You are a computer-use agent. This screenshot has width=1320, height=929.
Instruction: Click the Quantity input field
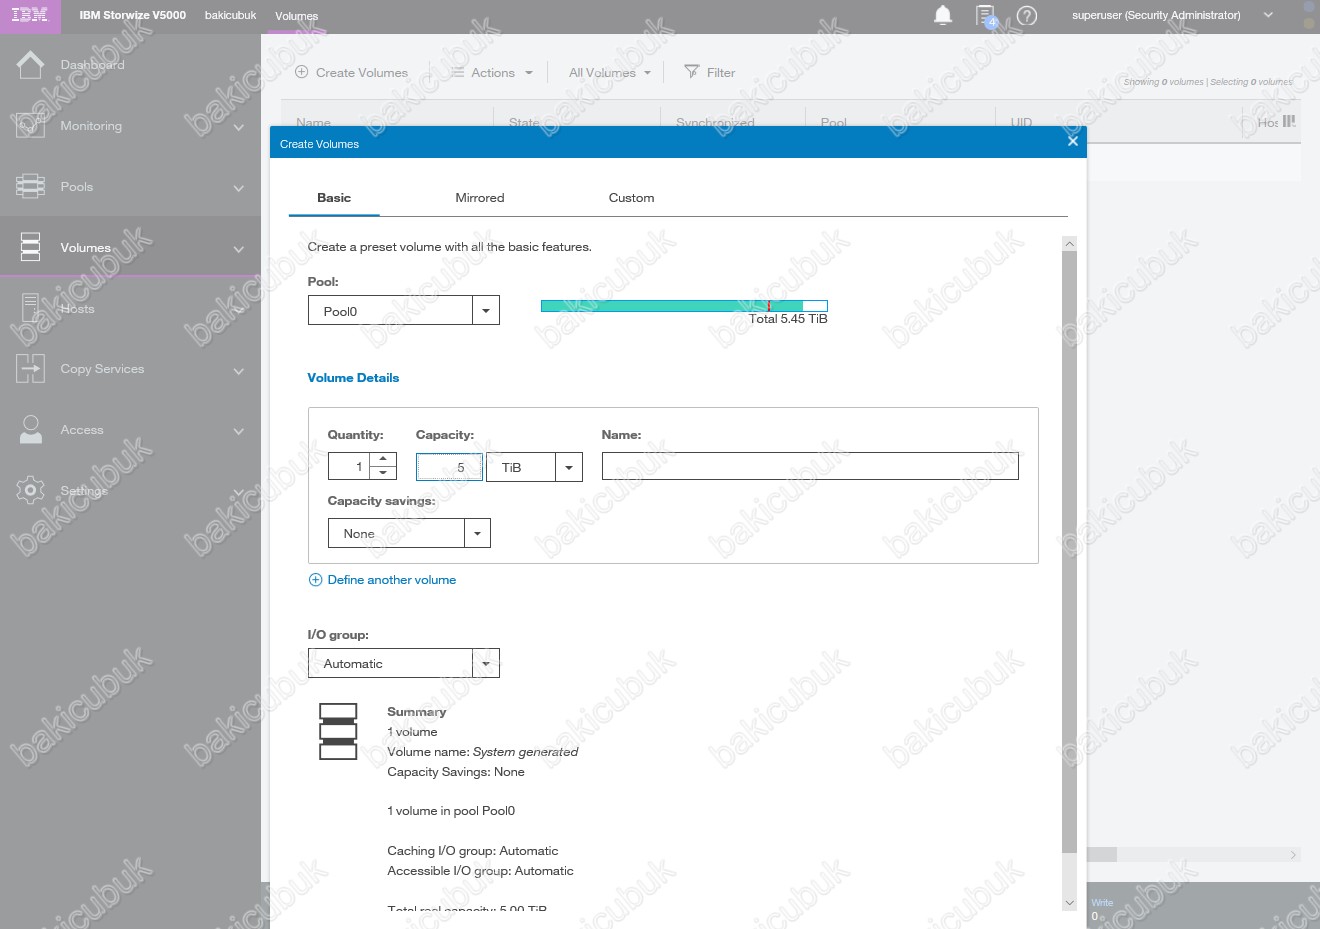coord(349,466)
